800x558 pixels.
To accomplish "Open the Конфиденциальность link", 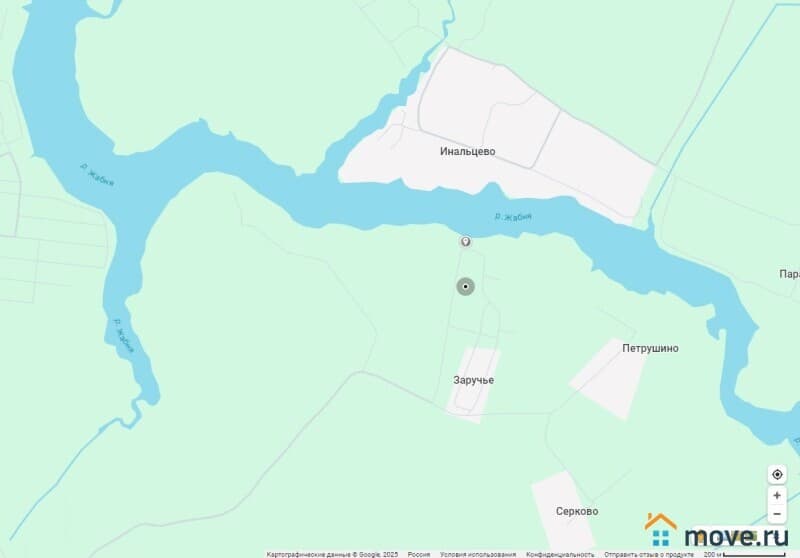I will click(560, 554).
